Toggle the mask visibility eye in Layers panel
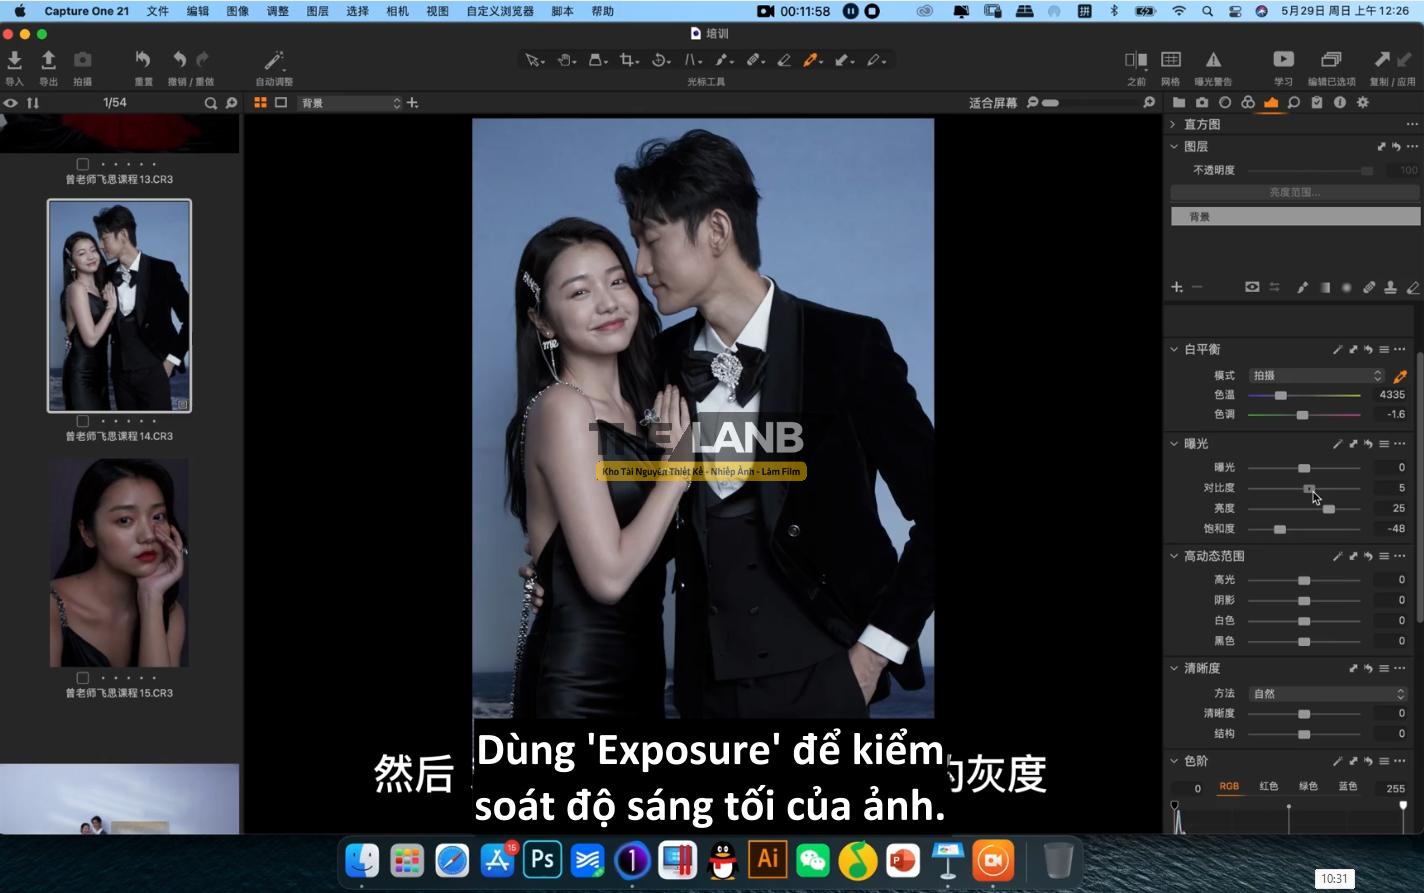Viewport: 1424px width, 893px height. coord(1252,287)
